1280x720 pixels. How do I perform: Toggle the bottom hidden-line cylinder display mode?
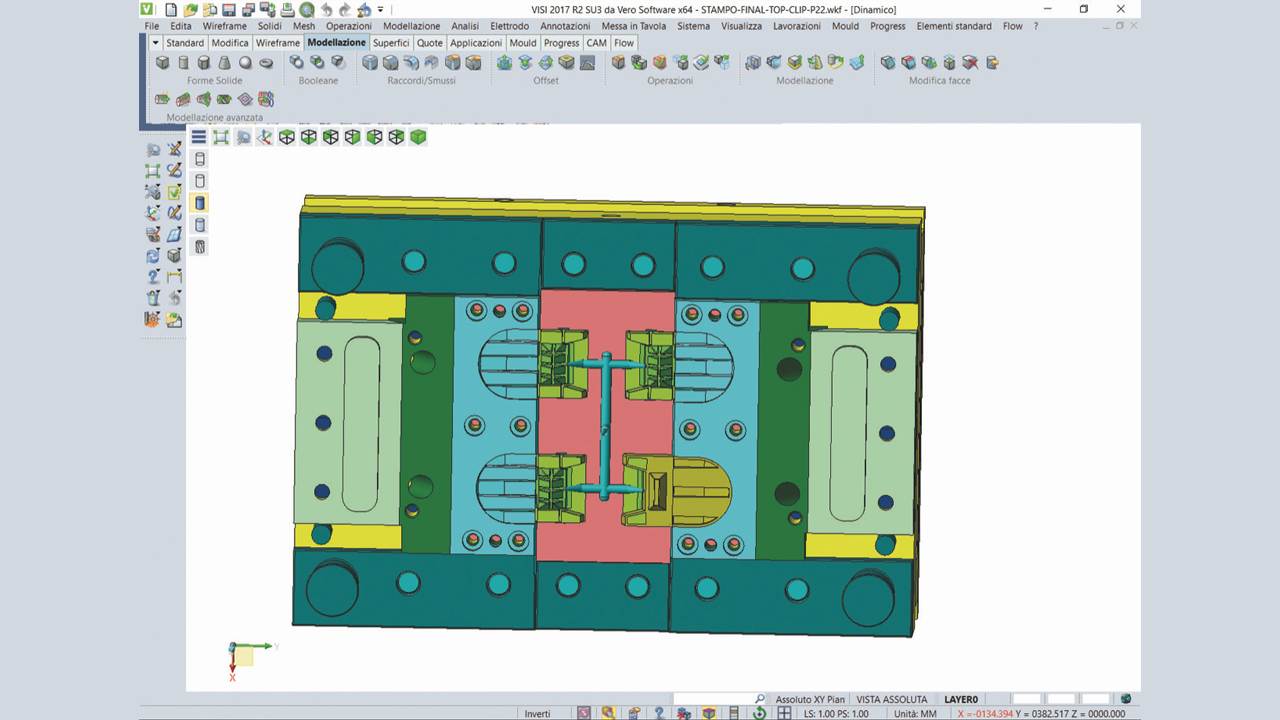(x=200, y=246)
